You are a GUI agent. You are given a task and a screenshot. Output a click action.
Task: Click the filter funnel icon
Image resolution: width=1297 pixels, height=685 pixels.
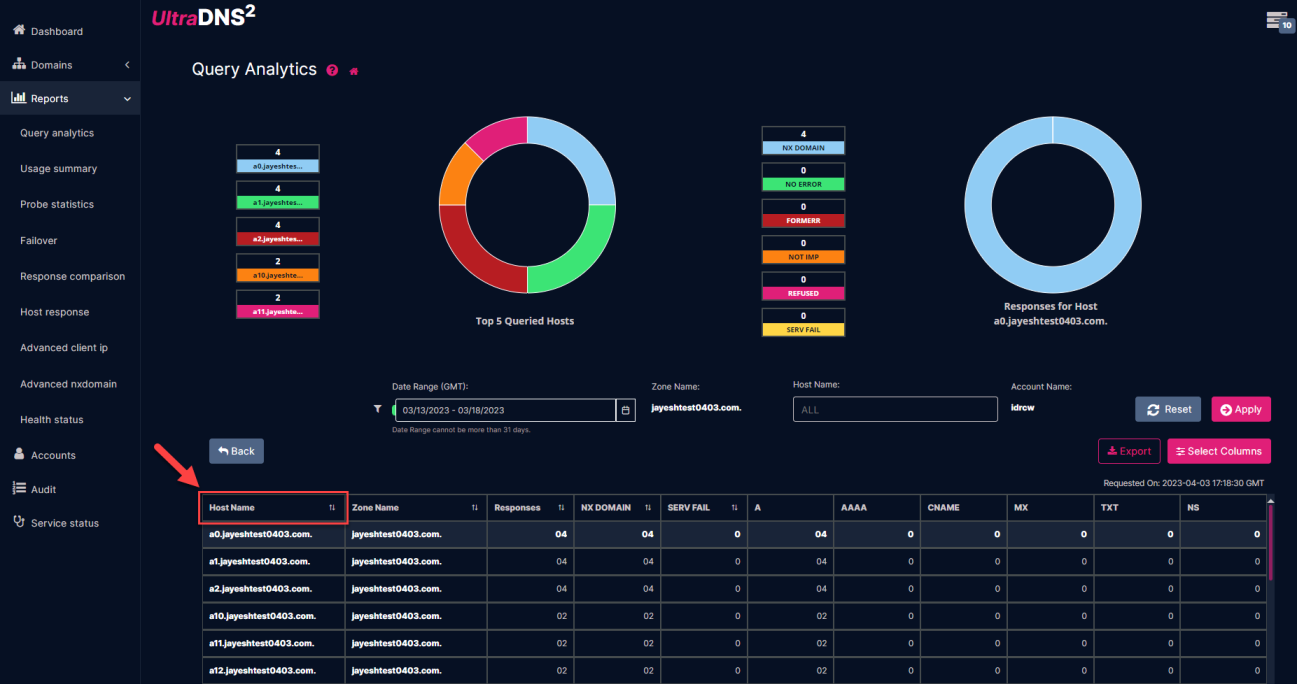coord(377,409)
